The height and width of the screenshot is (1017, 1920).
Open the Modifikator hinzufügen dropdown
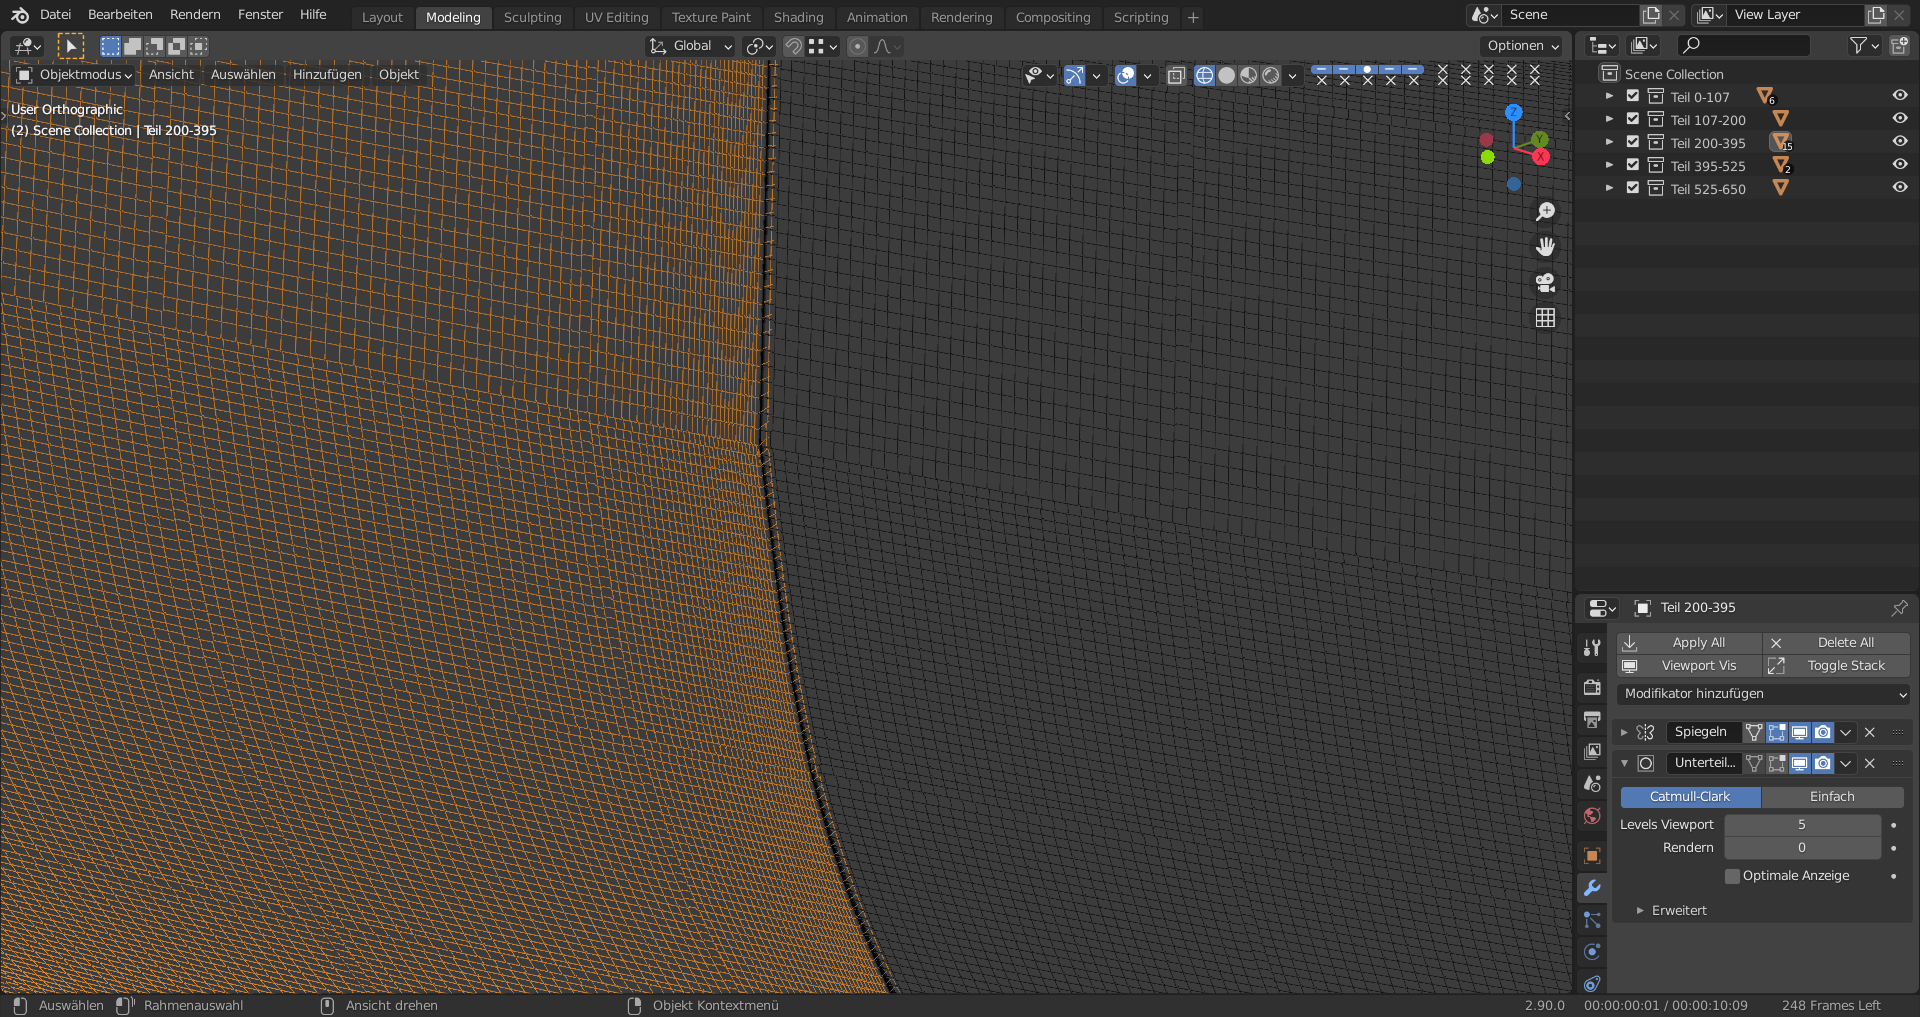click(1763, 694)
